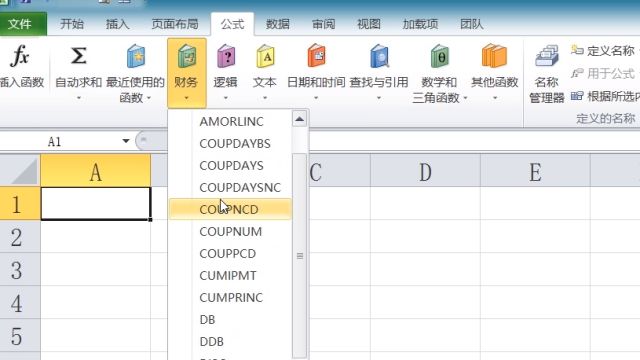Select the highlighted COUPNCD function
Screen dimensions: 640x360
coord(231,209)
